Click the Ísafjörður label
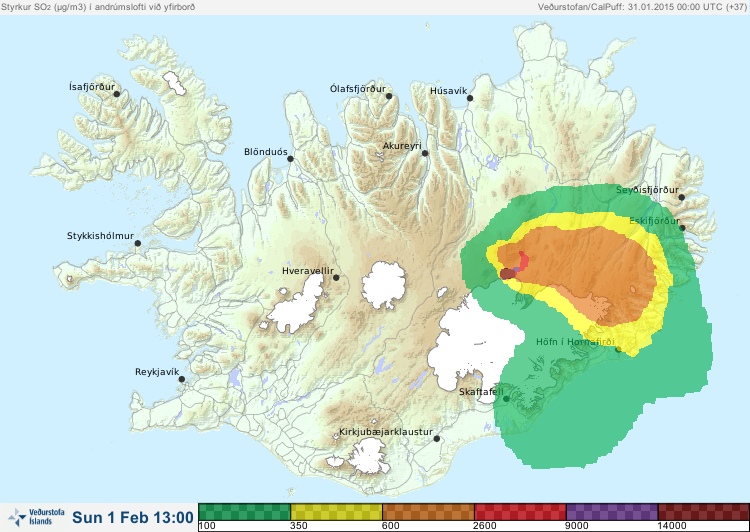 point(92,87)
